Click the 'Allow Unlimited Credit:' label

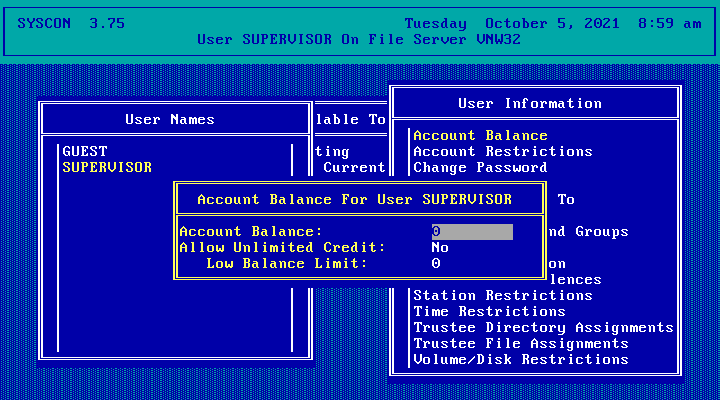282,248
